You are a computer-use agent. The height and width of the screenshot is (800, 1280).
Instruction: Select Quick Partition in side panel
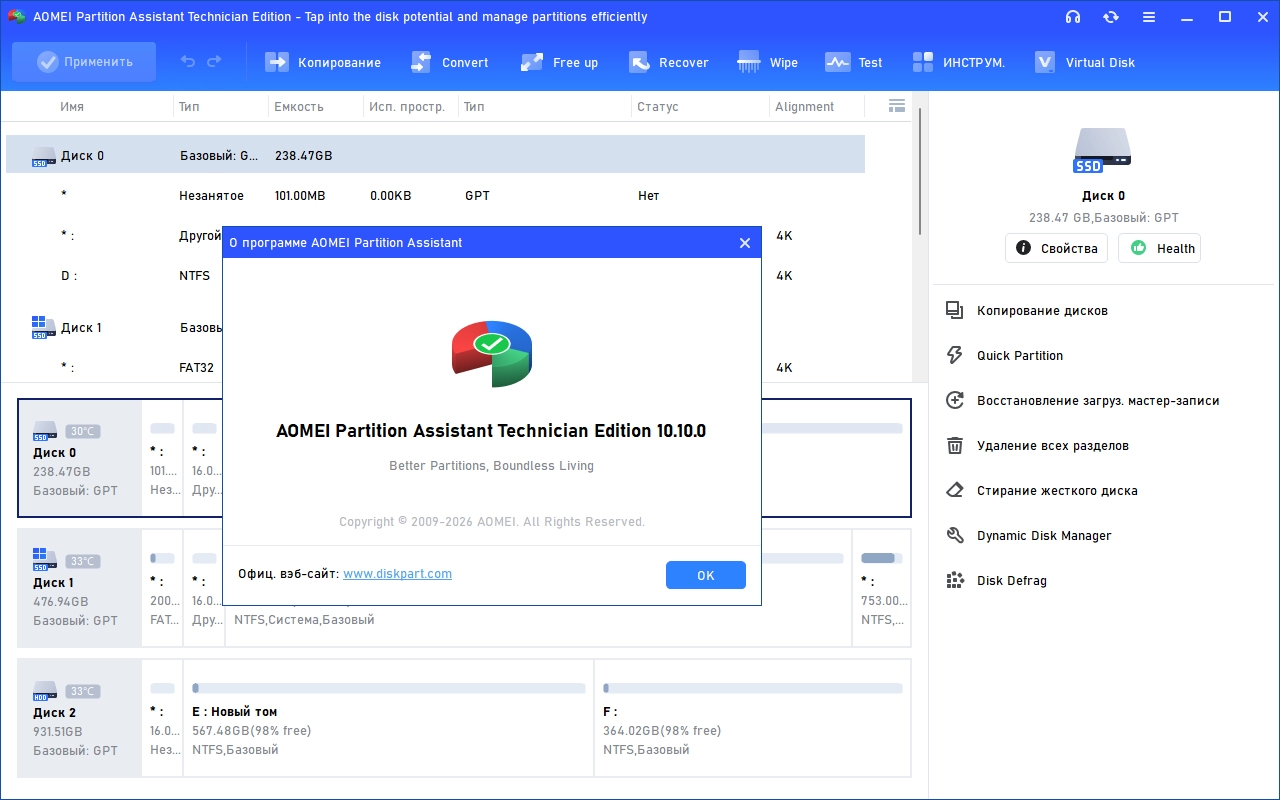[1019, 356]
